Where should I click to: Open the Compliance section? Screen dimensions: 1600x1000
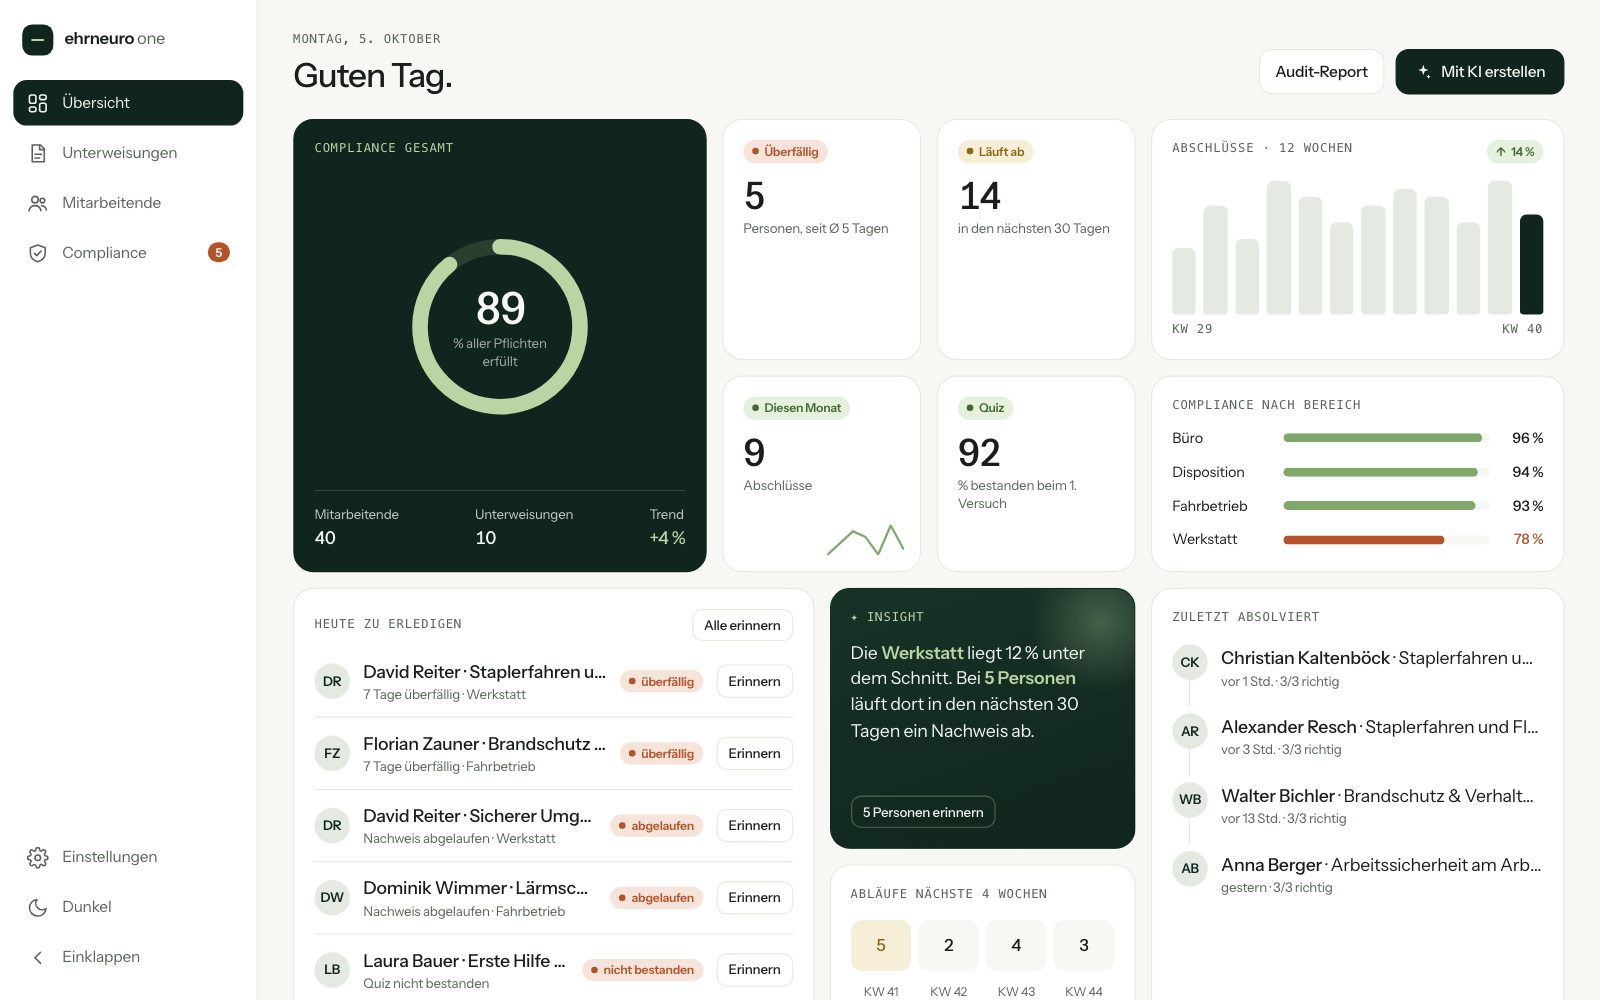point(128,253)
